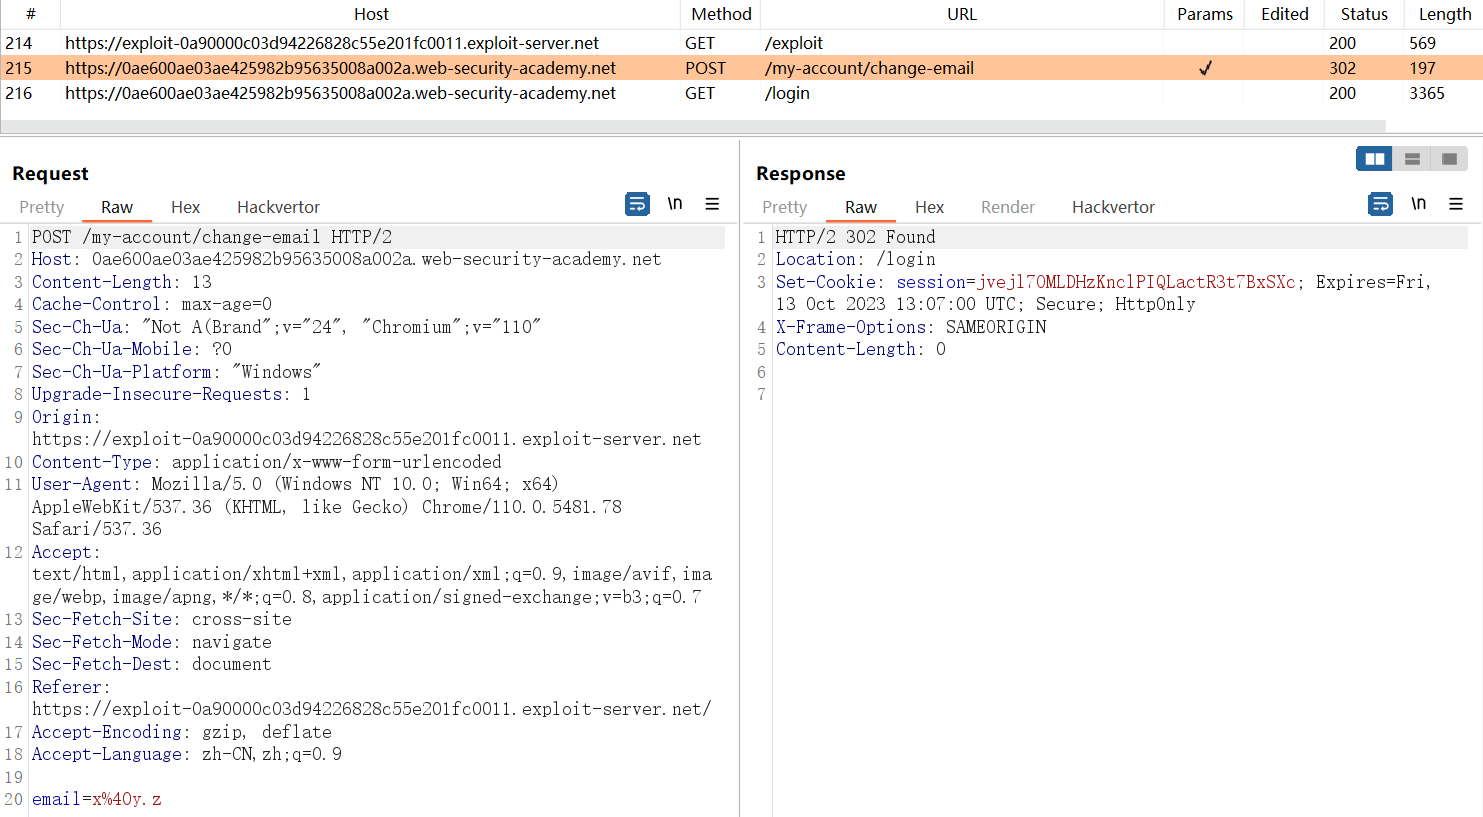Sort history by the Method column header
Image resolution: width=1483 pixels, height=817 pixels.
pyautogui.click(x=721, y=14)
